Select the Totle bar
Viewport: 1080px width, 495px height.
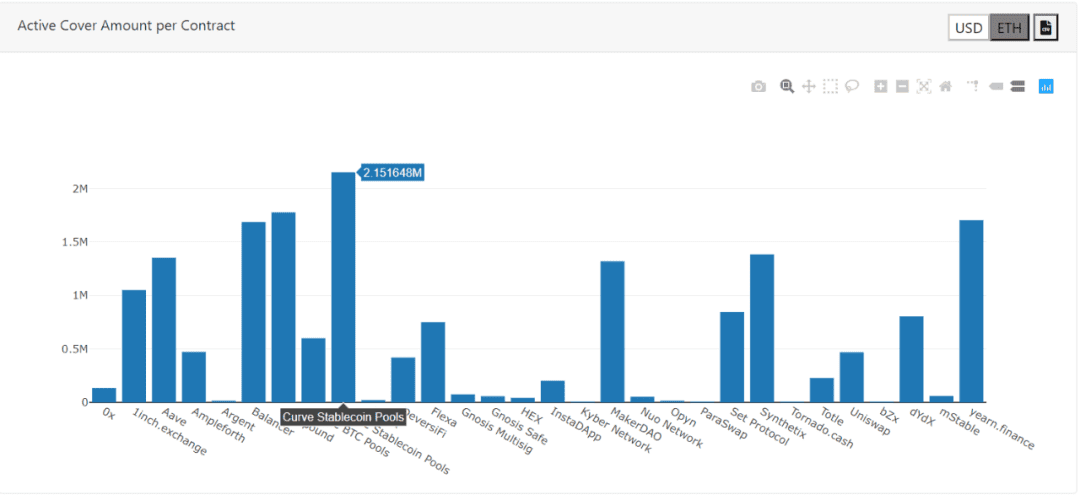822,390
